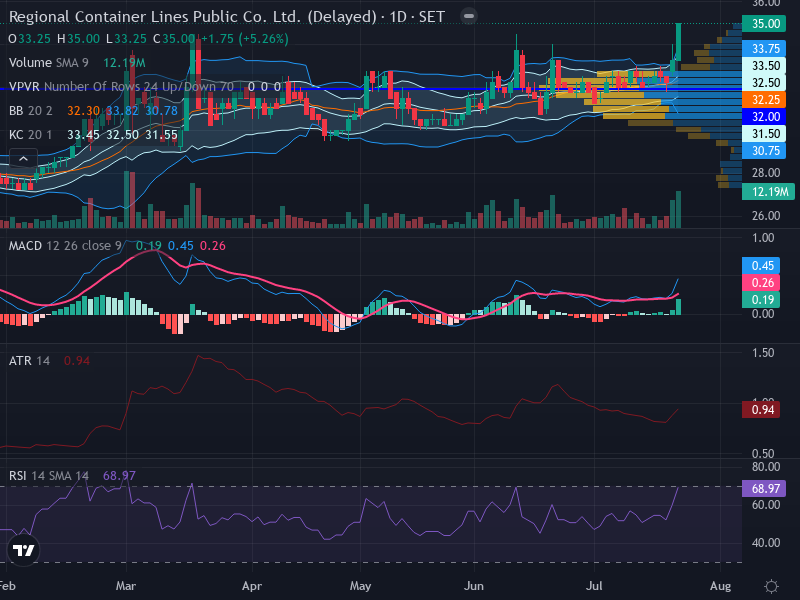
Task: Click the blue 0.45 MACD axis label
Action: point(761,265)
